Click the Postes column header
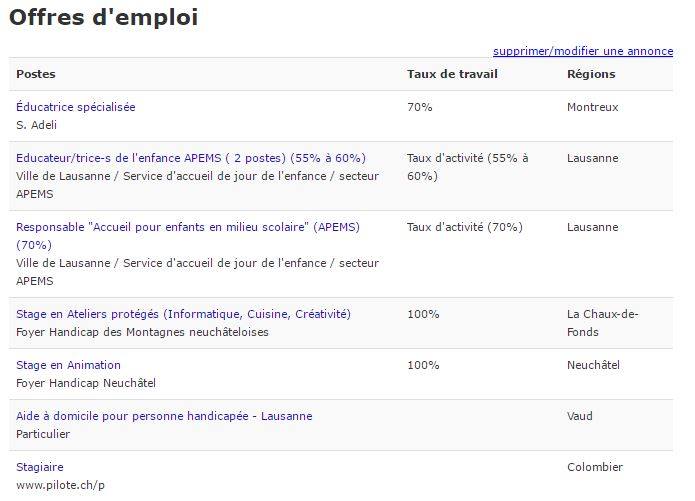The height and width of the screenshot is (501, 695). point(36,74)
